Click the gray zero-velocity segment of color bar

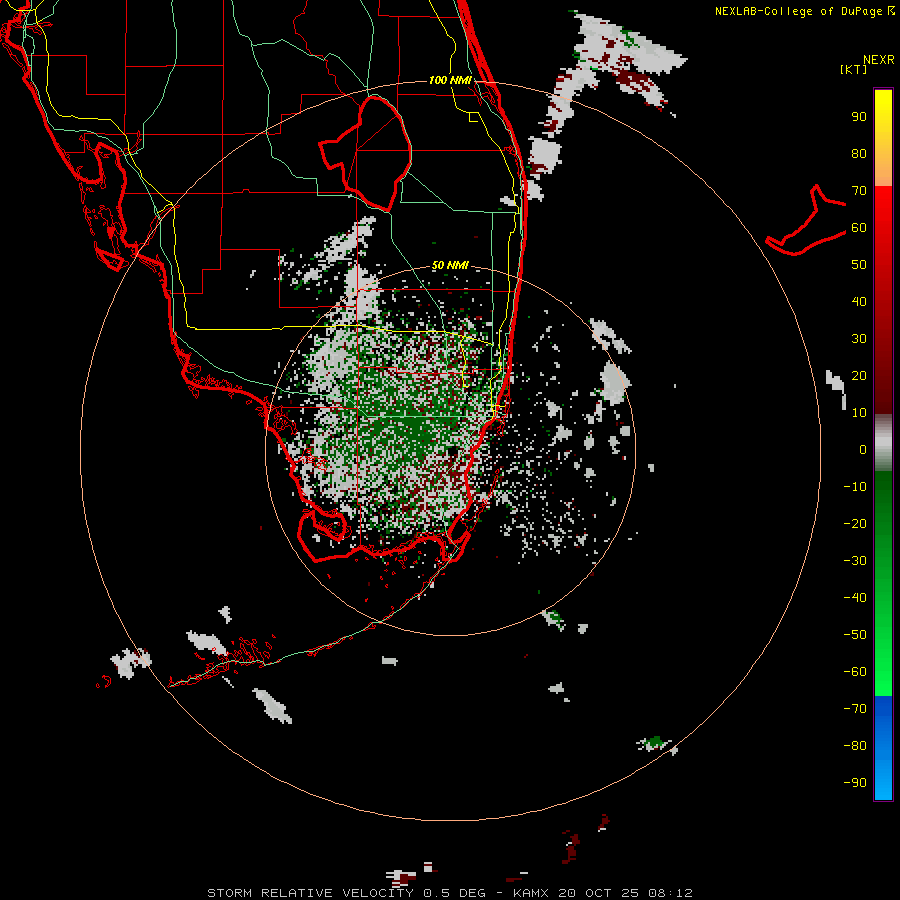coord(883,443)
